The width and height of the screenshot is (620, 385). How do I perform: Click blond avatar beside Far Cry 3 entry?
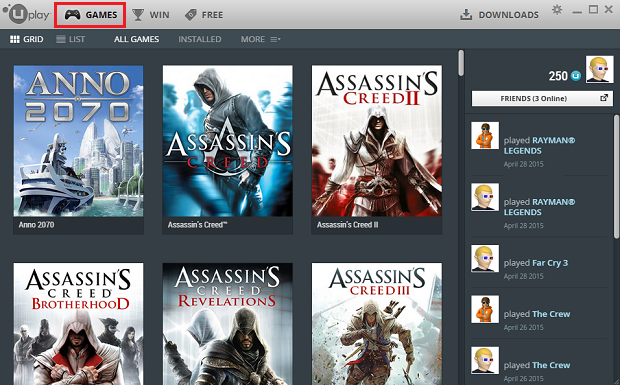(485, 259)
